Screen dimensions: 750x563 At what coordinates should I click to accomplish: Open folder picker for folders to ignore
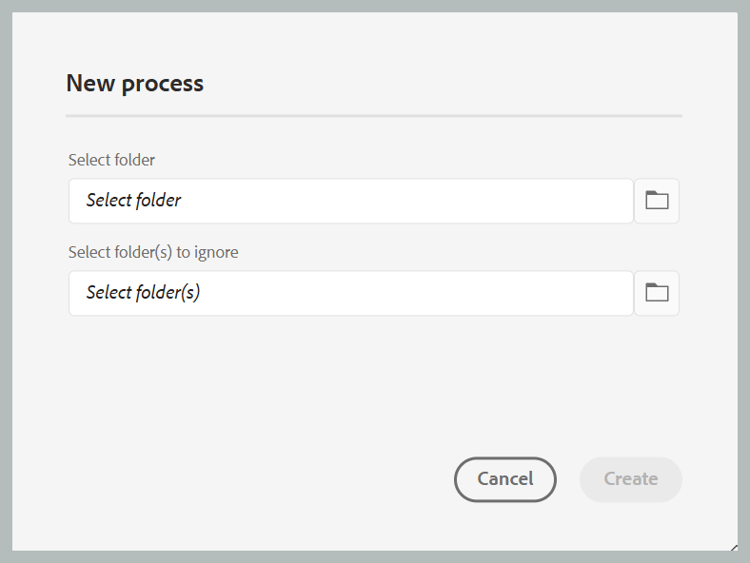pos(657,293)
